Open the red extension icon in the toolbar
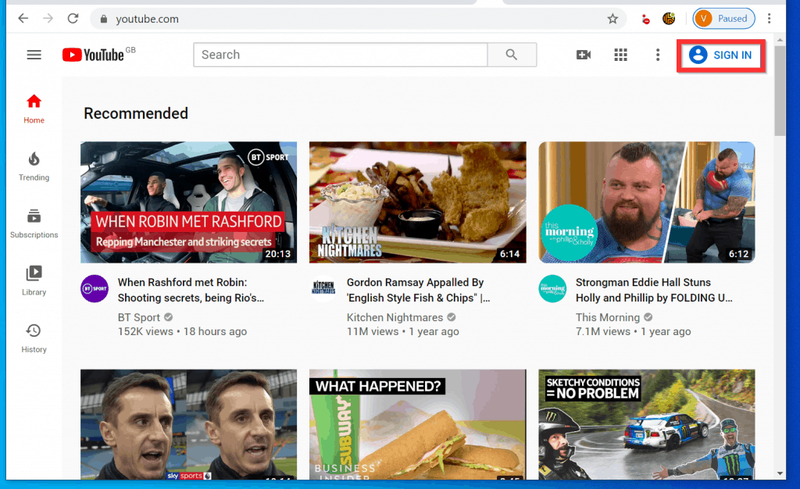This screenshot has height=489, width=800. pos(646,19)
